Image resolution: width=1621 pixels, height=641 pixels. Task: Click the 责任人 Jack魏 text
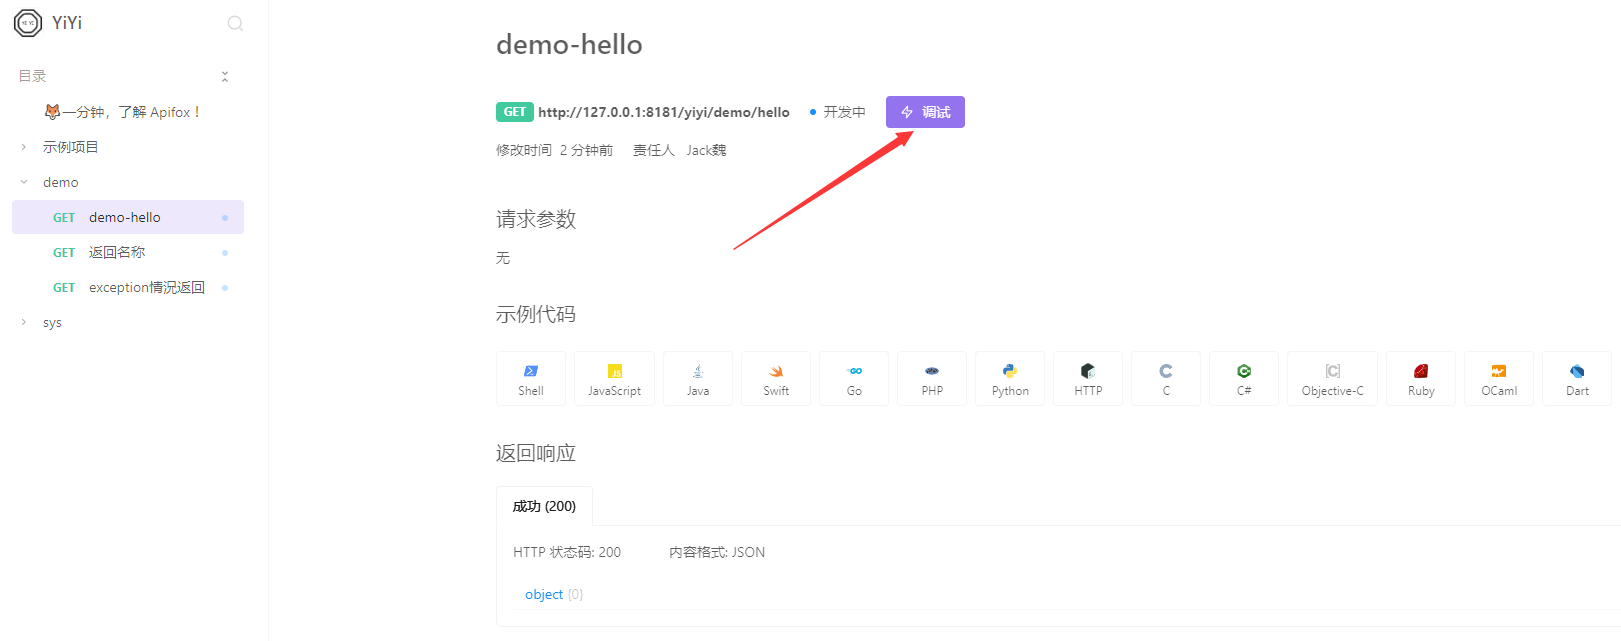click(x=679, y=150)
